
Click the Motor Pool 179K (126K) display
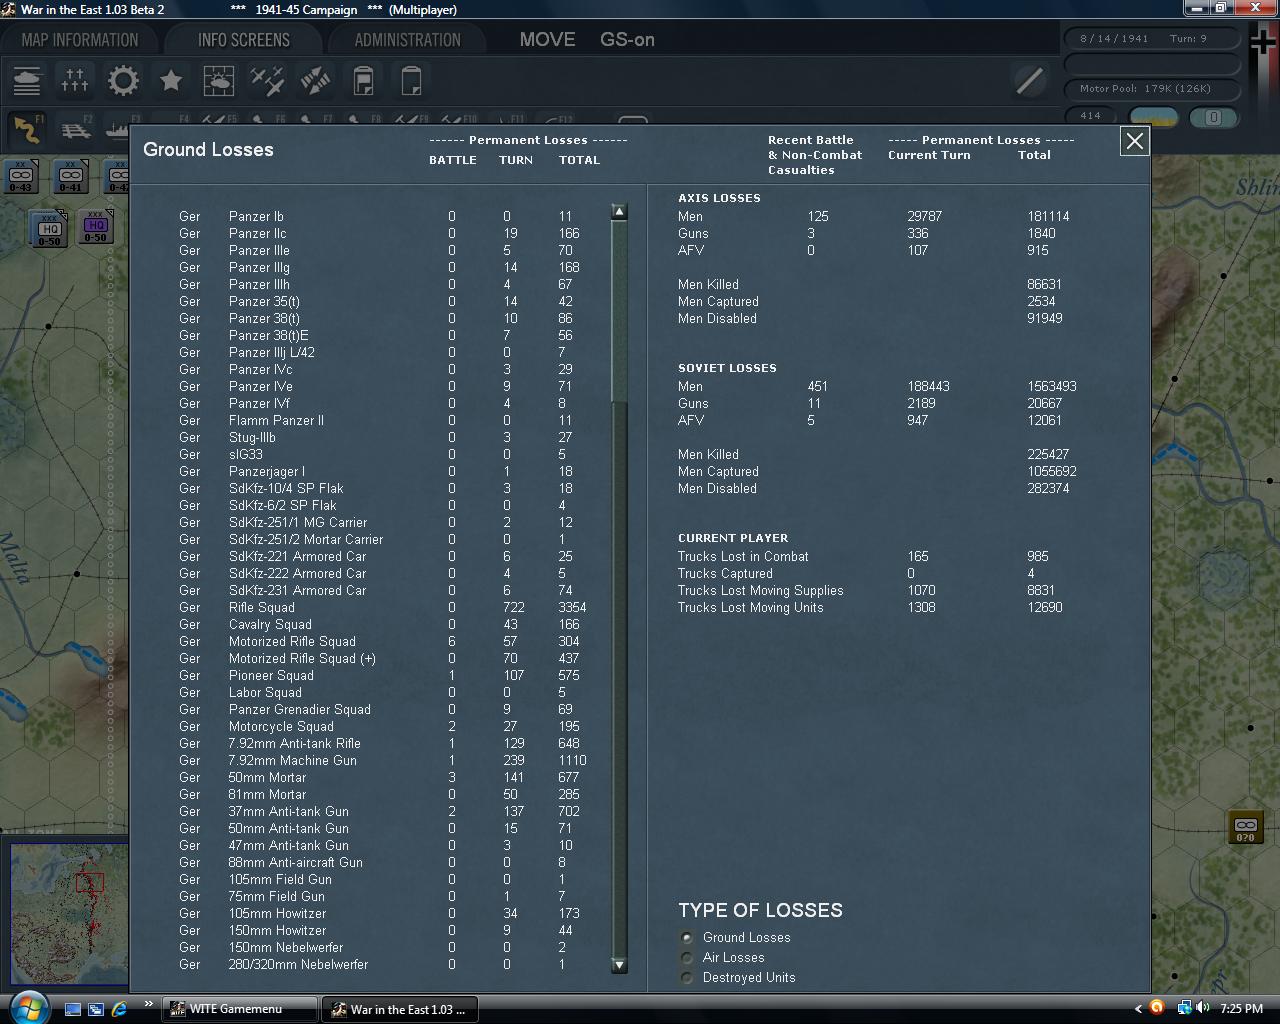tap(1152, 88)
